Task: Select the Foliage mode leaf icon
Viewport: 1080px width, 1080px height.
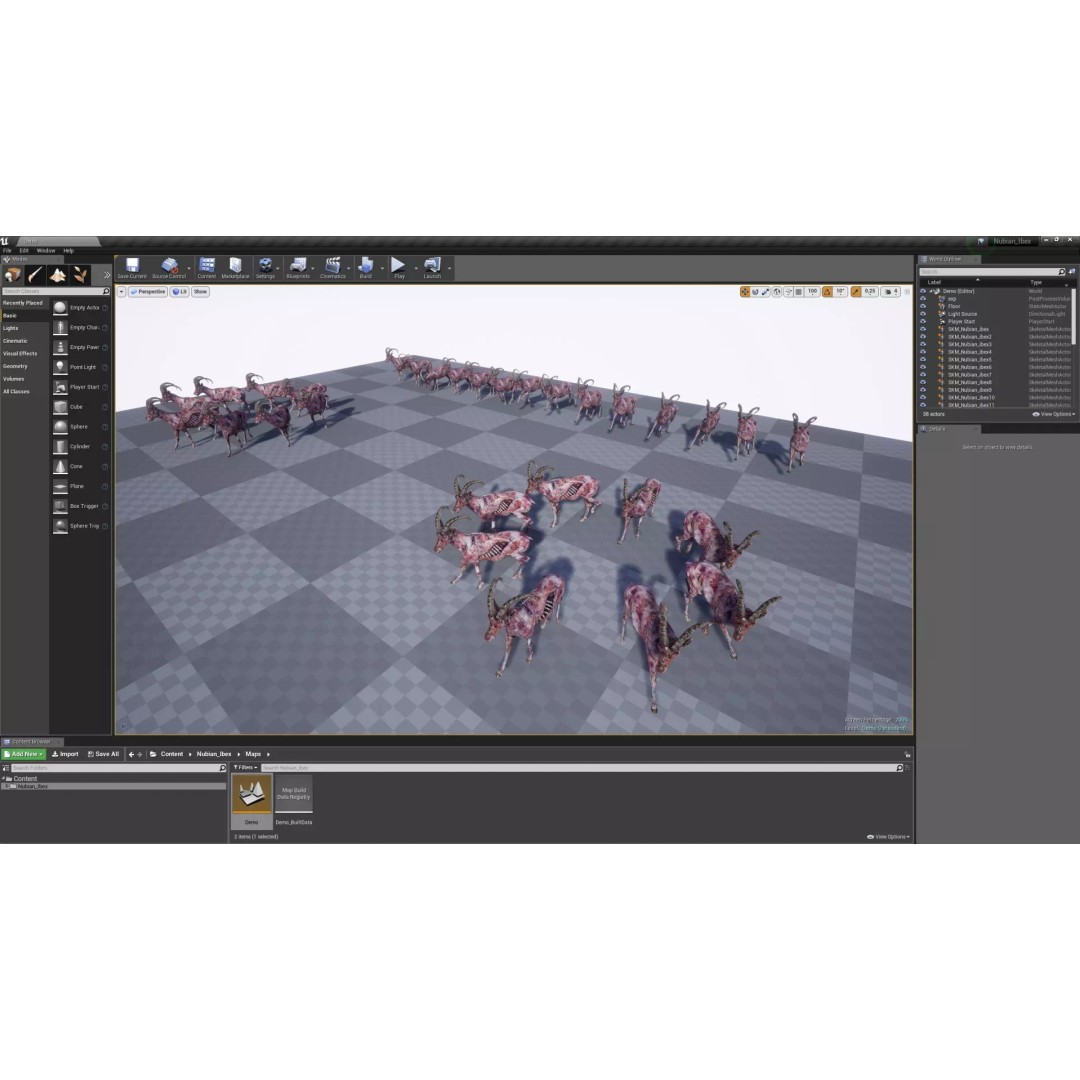Action: point(81,276)
